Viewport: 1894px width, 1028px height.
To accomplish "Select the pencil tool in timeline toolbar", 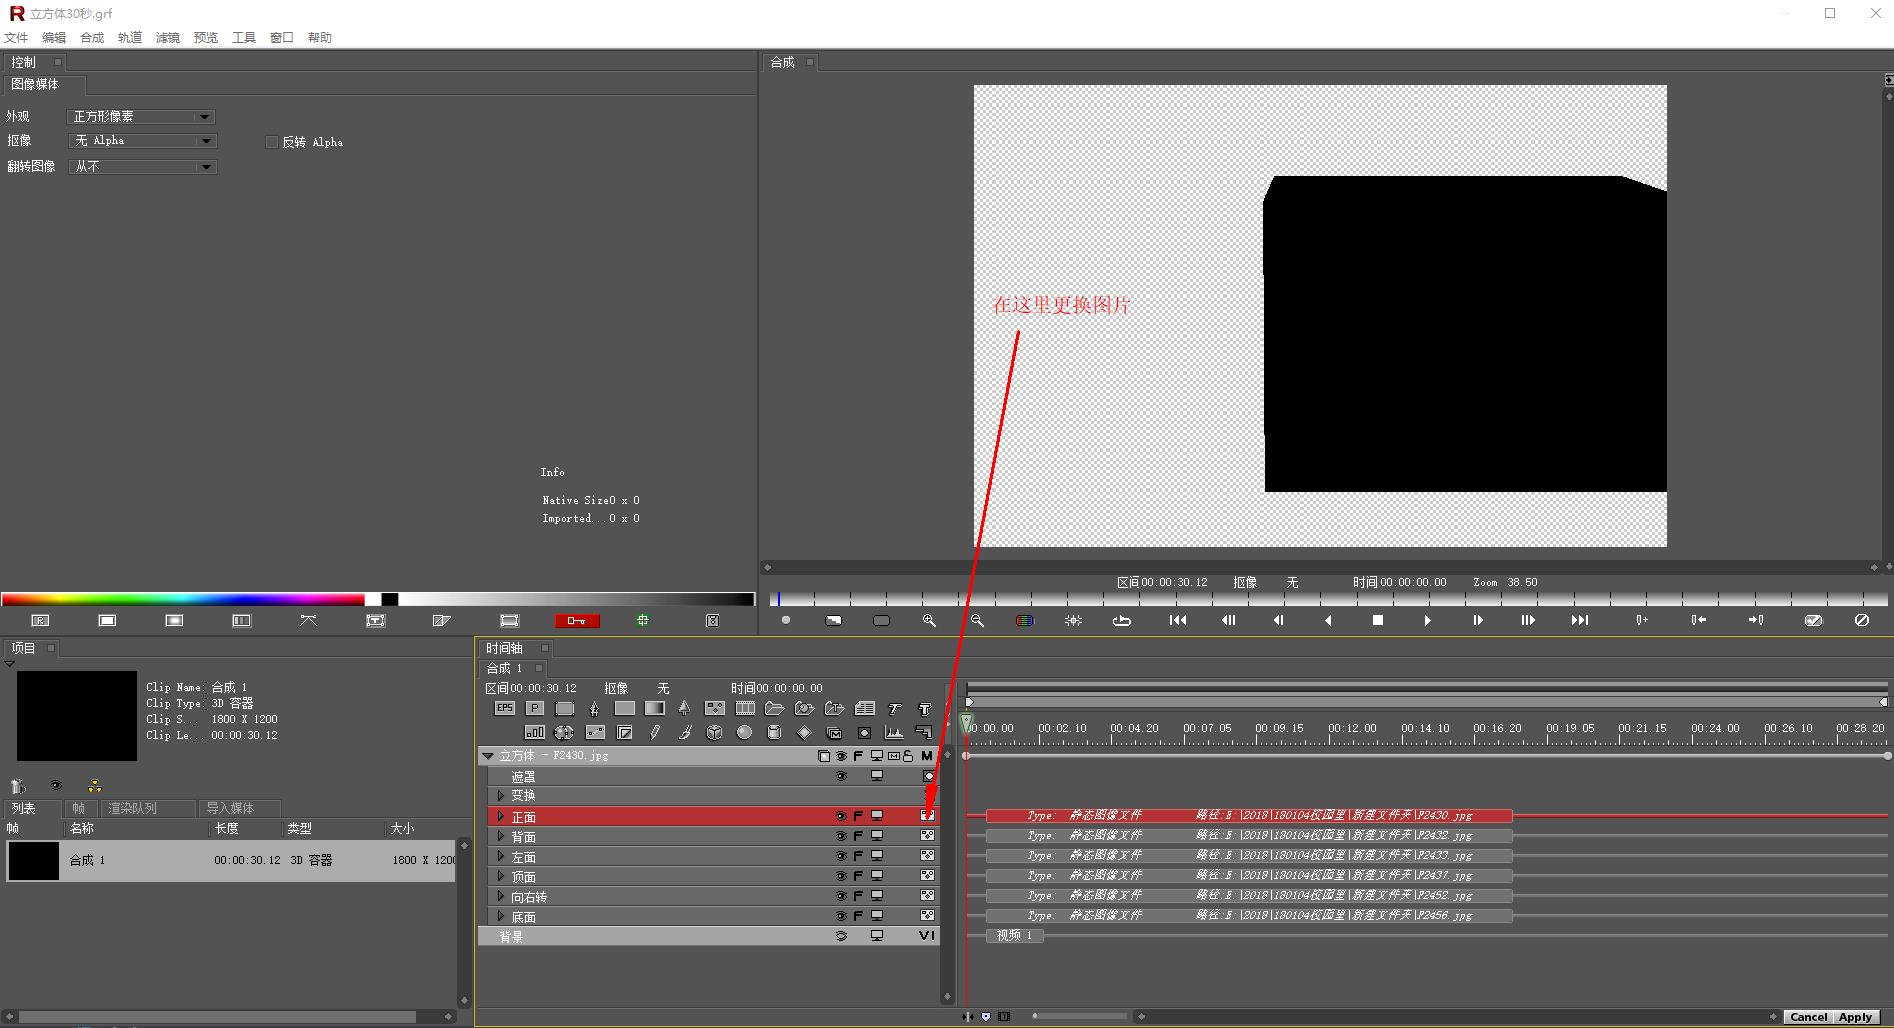I will (x=654, y=733).
